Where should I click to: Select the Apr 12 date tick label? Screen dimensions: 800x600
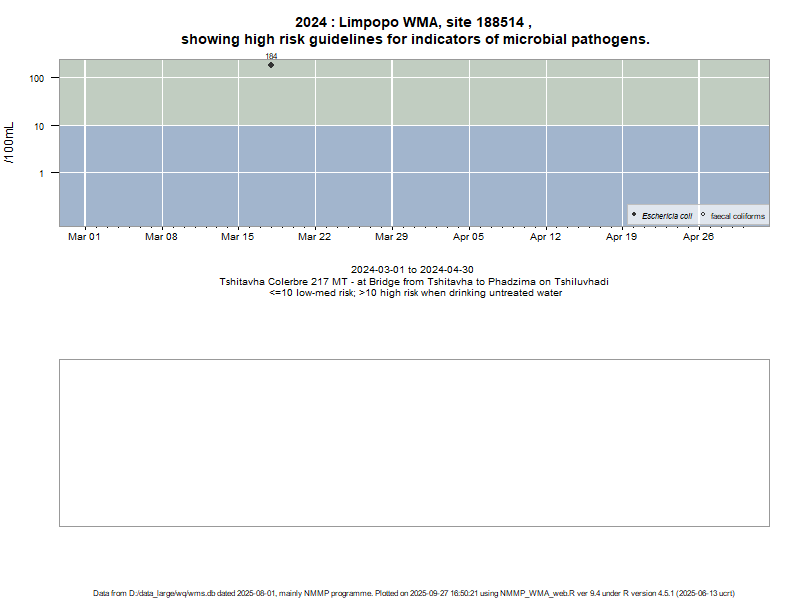pos(545,237)
